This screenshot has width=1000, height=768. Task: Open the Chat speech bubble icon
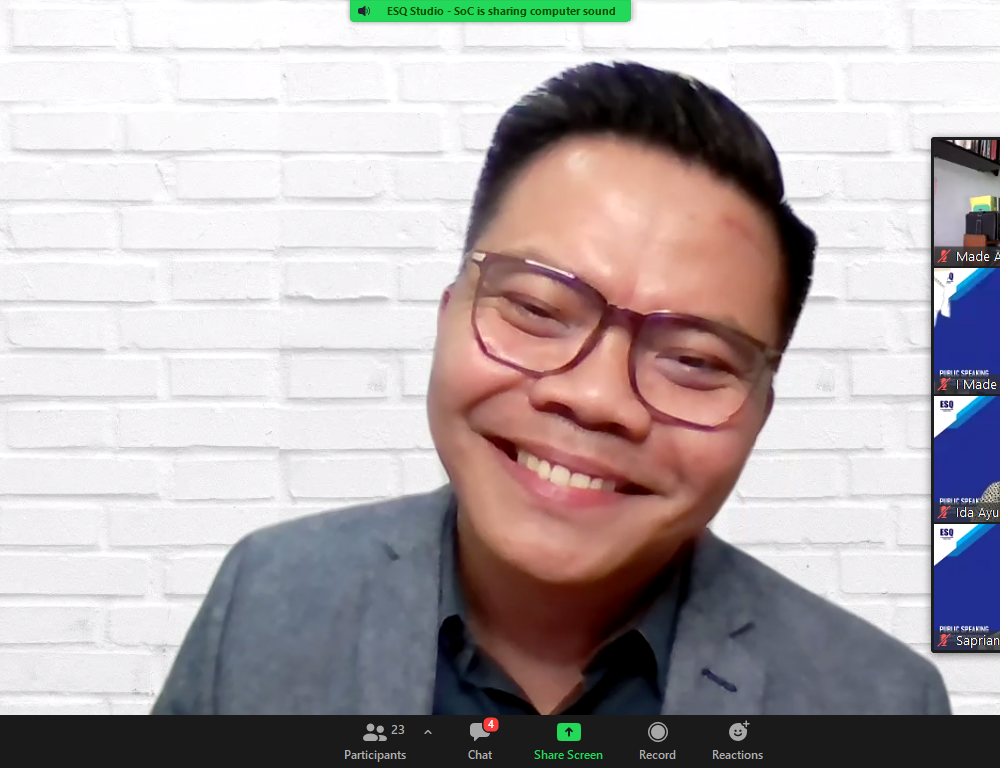(x=479, y=733)
